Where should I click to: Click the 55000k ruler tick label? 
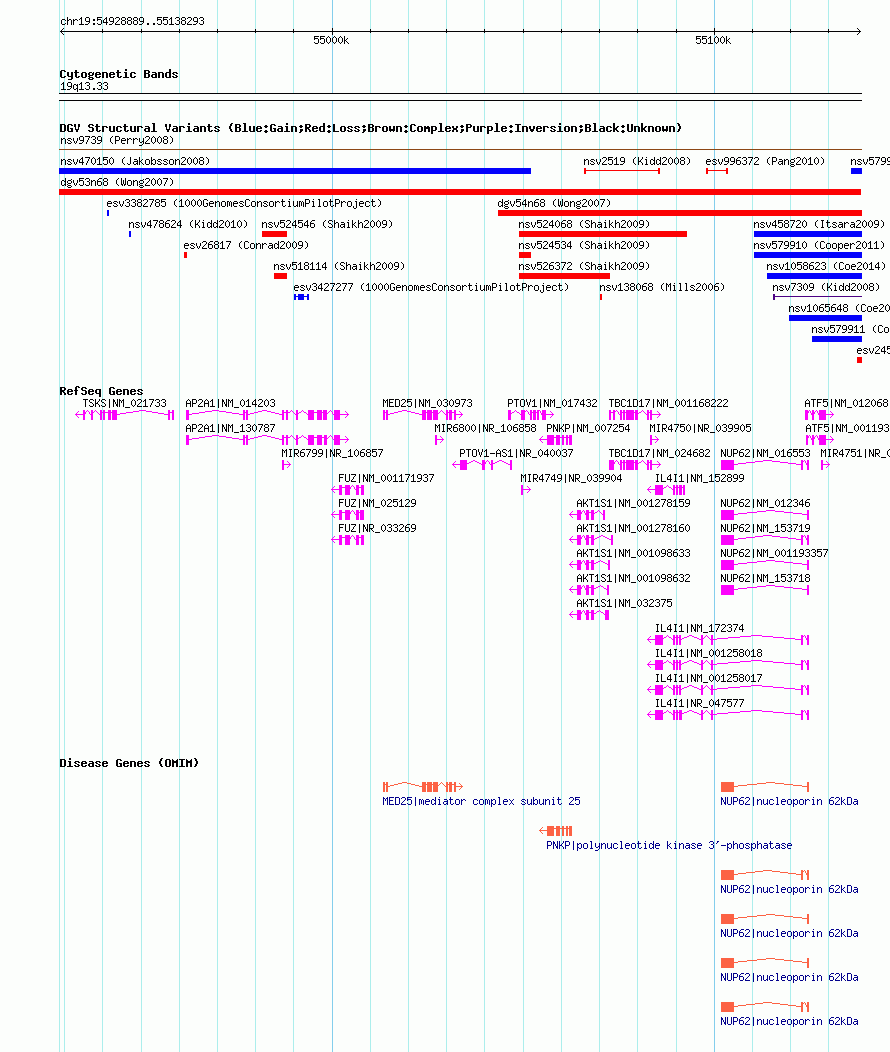(331, 40)
